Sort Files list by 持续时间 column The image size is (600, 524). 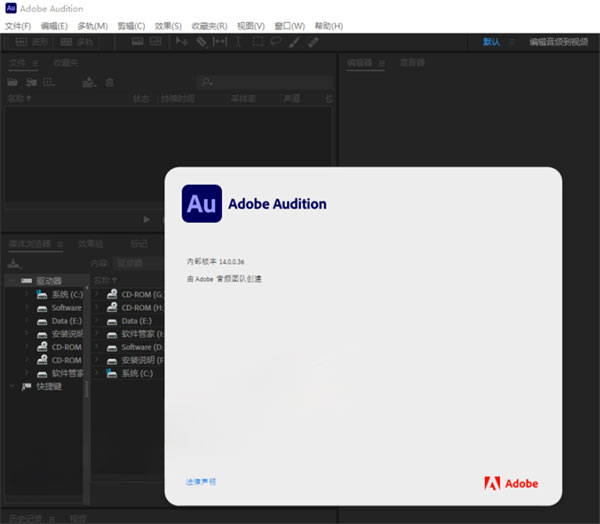point(178,99)
